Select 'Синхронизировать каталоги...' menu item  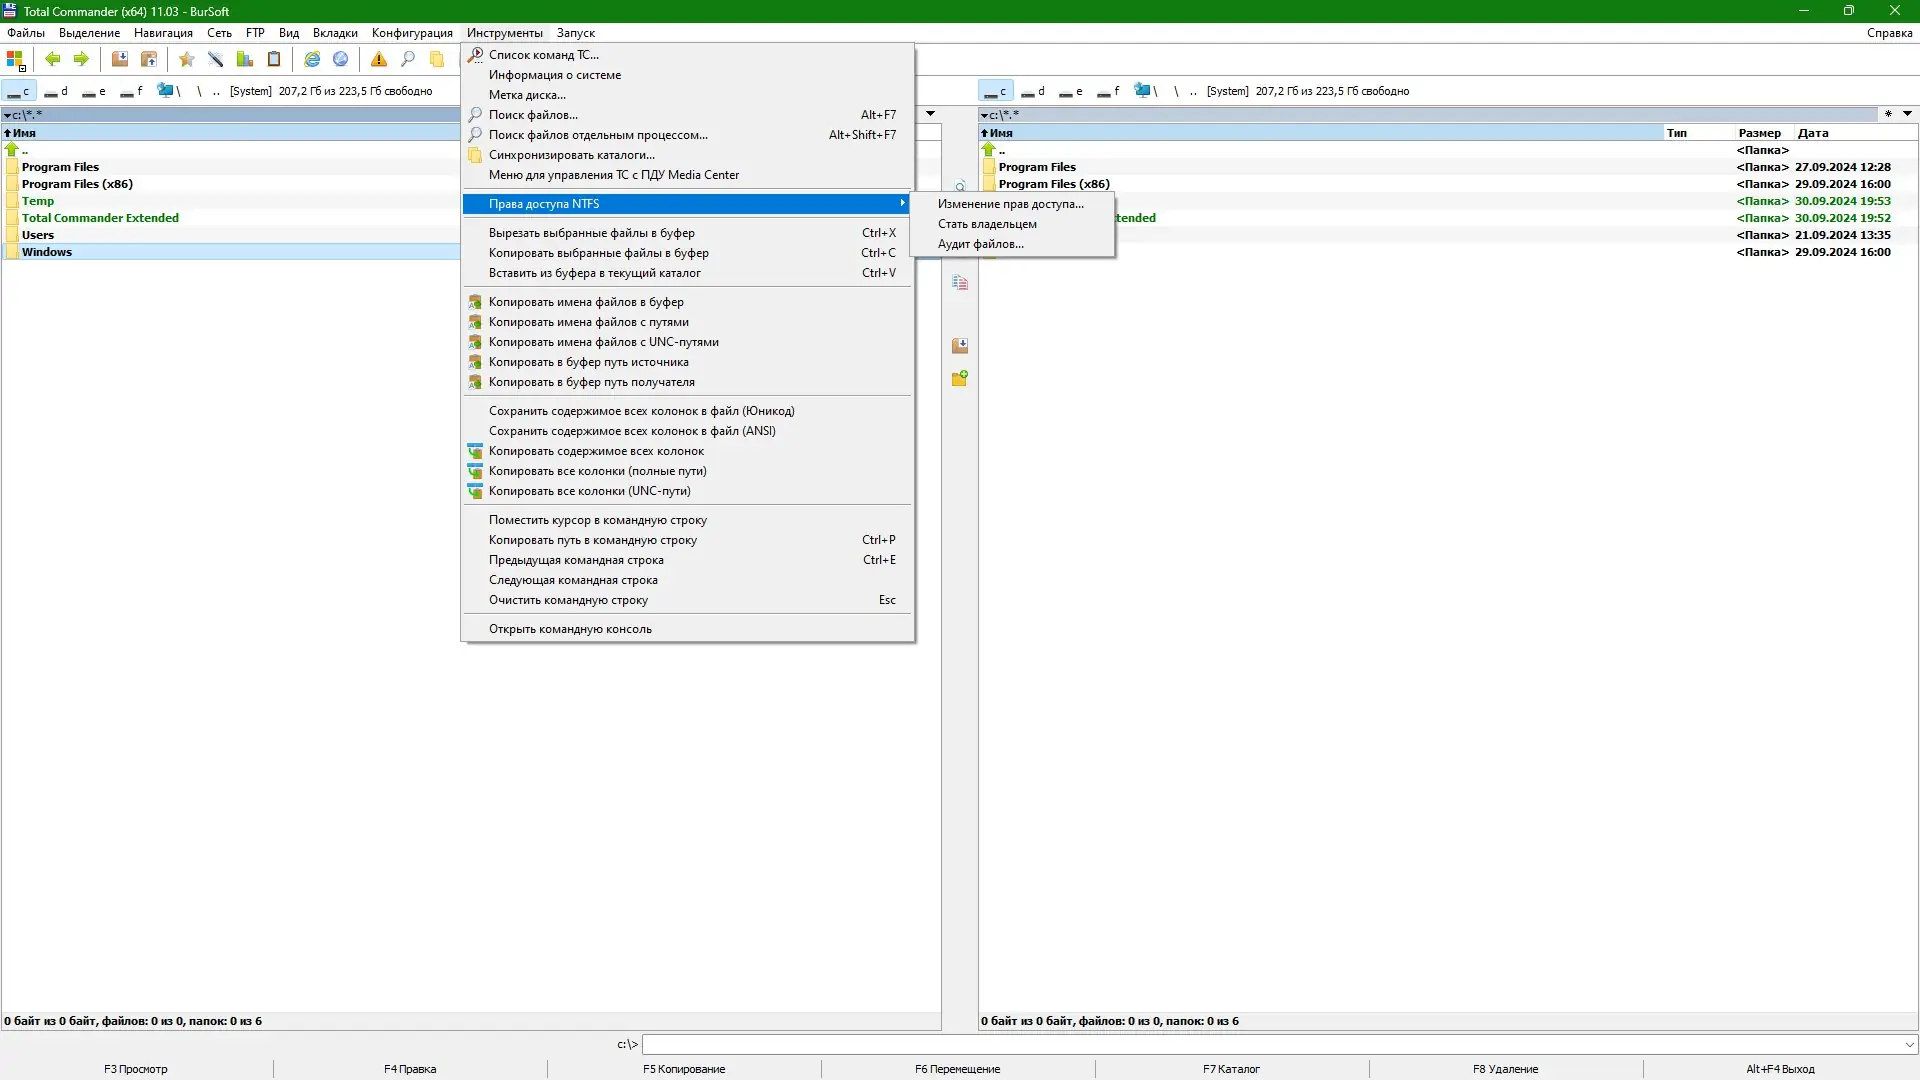click(x=571, y=155)
